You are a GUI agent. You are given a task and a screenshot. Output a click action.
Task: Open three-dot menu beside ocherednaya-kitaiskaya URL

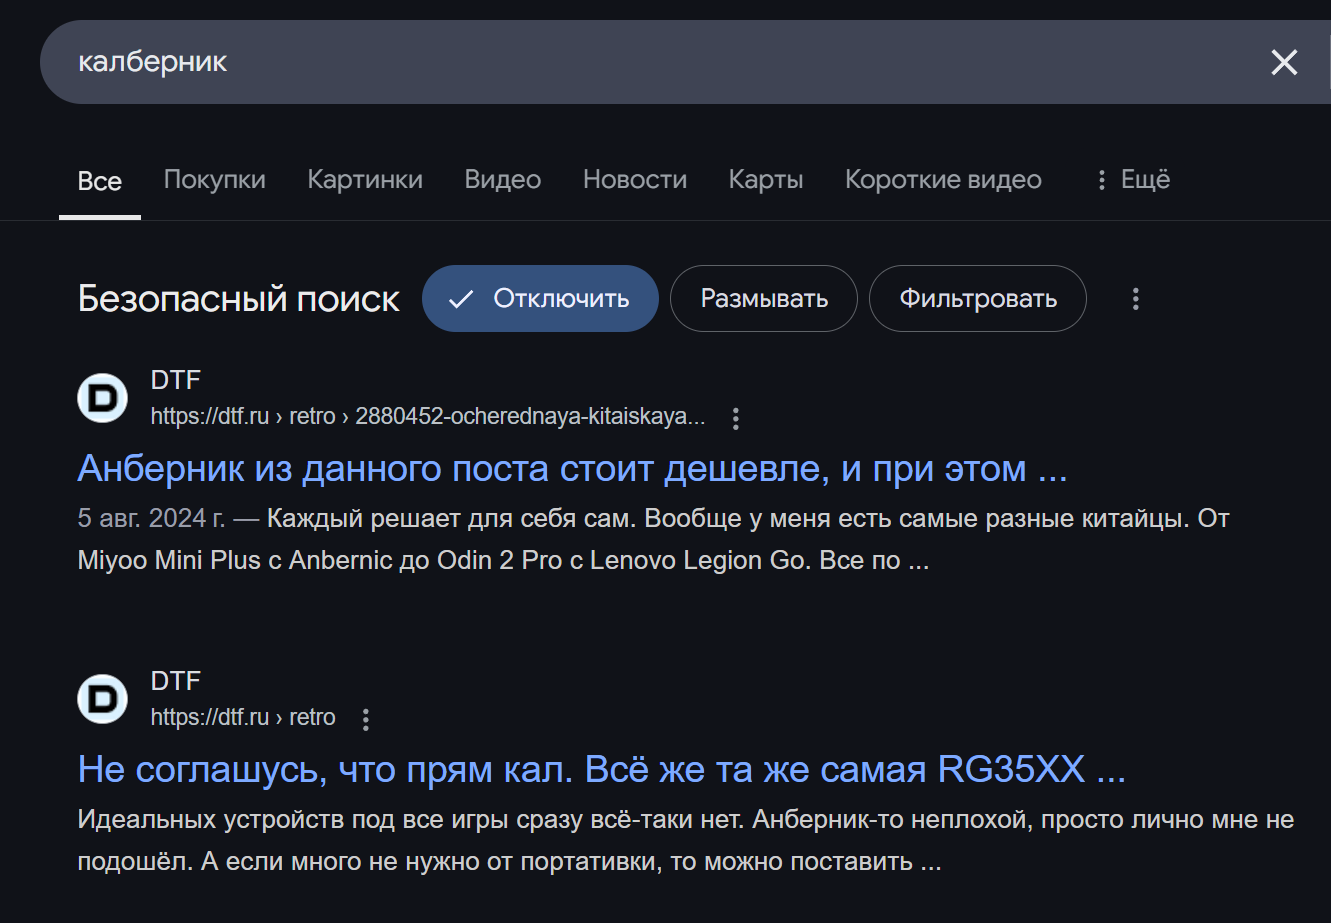click(x=736, y=418)
